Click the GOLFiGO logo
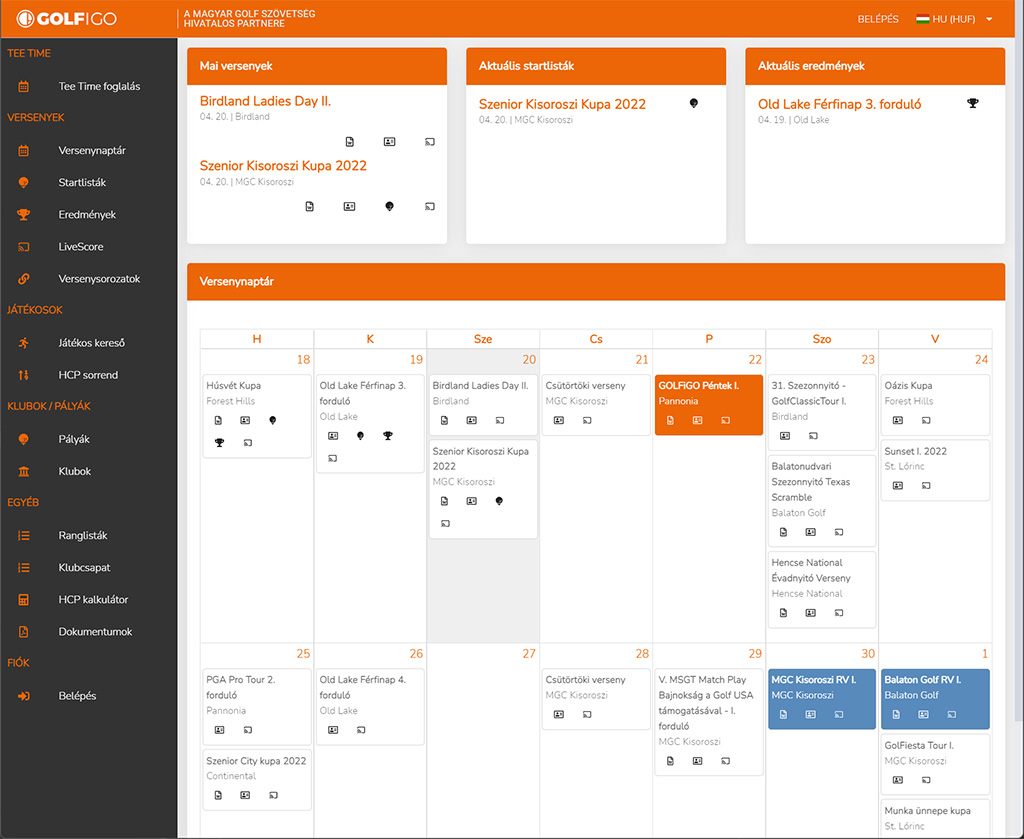 click(67, 18)
